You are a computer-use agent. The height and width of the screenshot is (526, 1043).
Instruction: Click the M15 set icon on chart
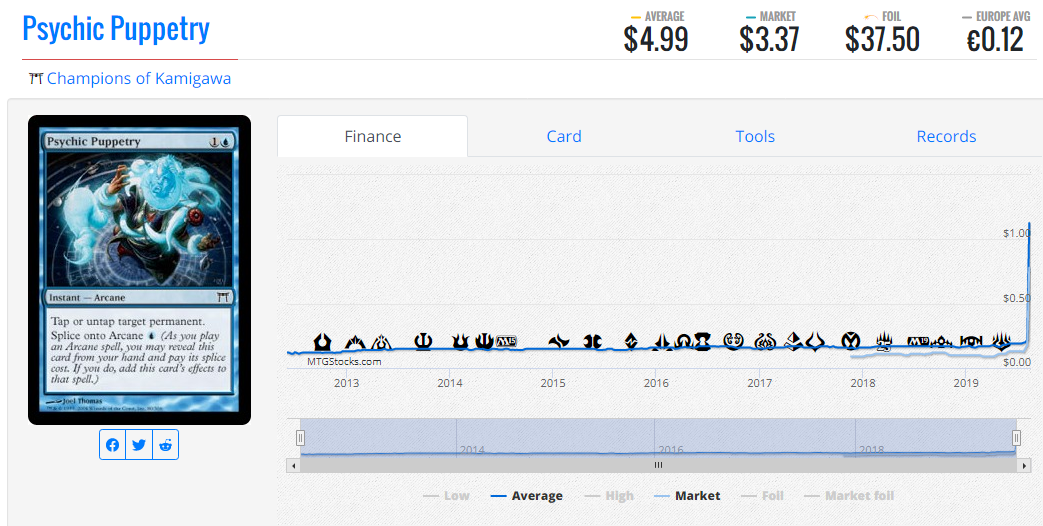point(506,342)
